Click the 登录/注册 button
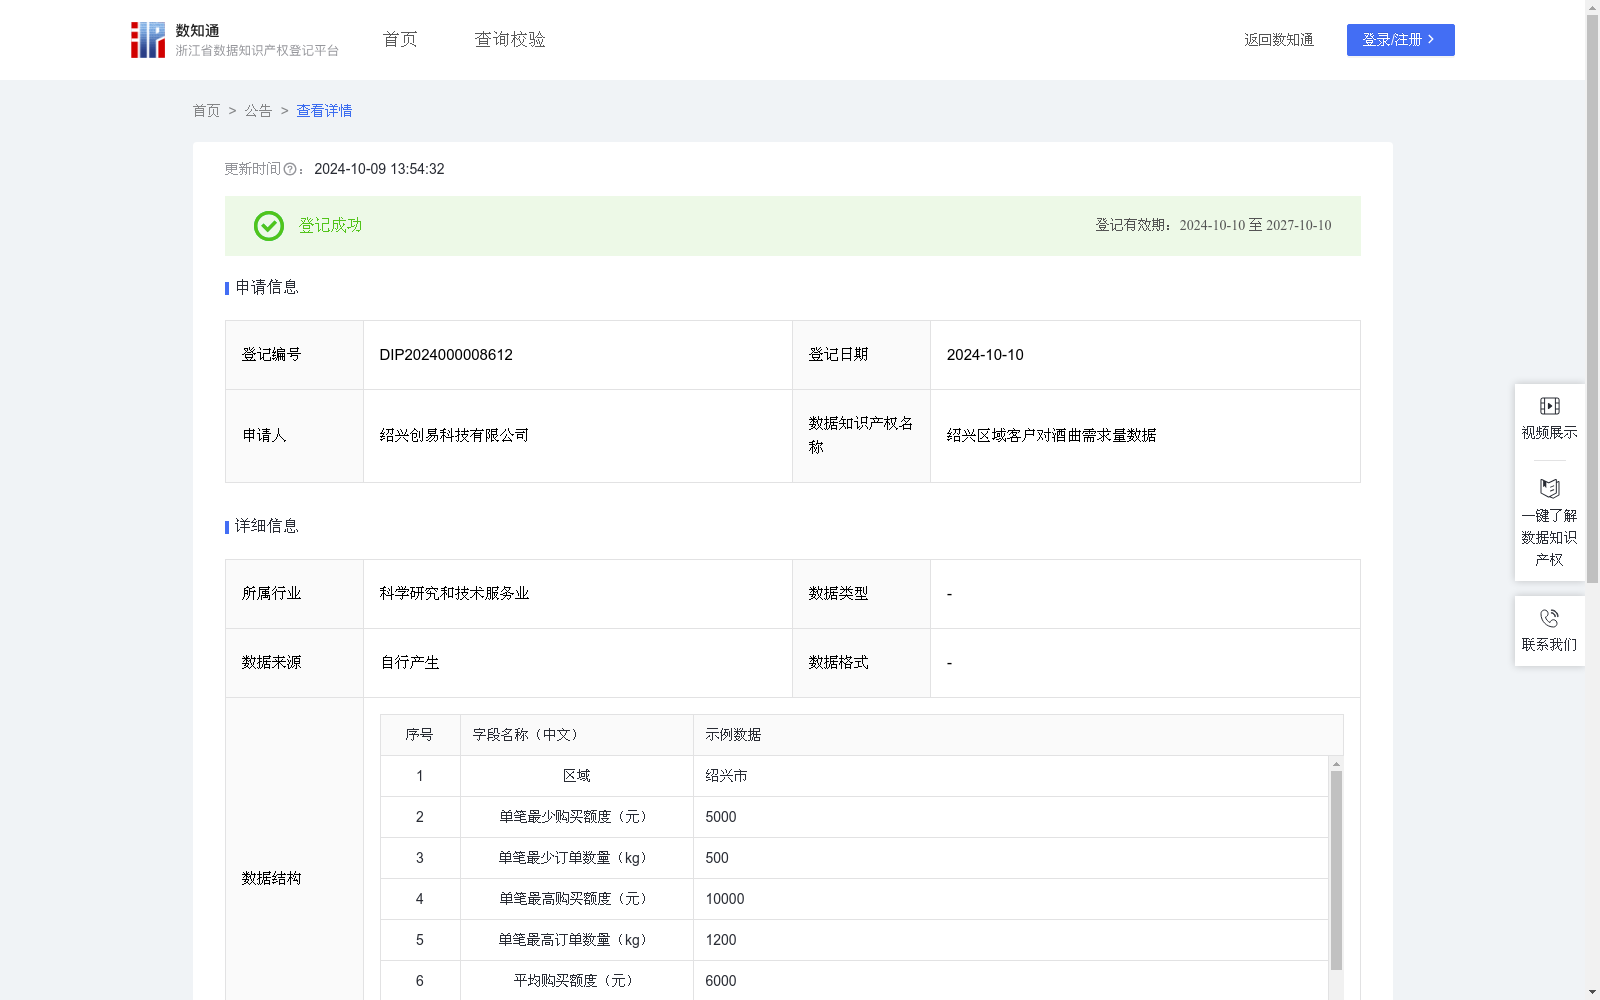The image size is (1600, 1000). [x=1400, y=40]
